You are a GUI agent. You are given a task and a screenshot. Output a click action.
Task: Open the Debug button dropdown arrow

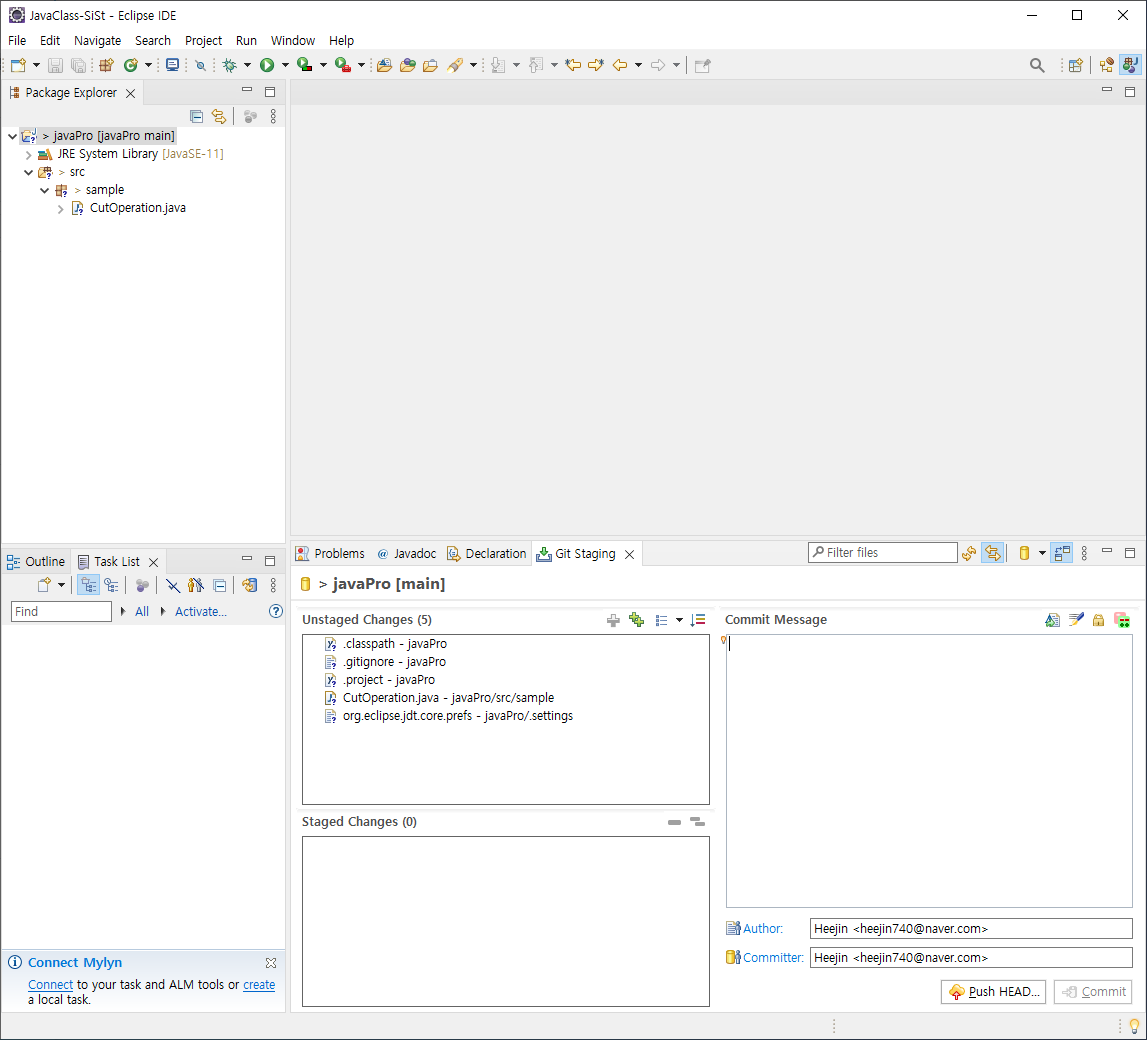point(247,65)
